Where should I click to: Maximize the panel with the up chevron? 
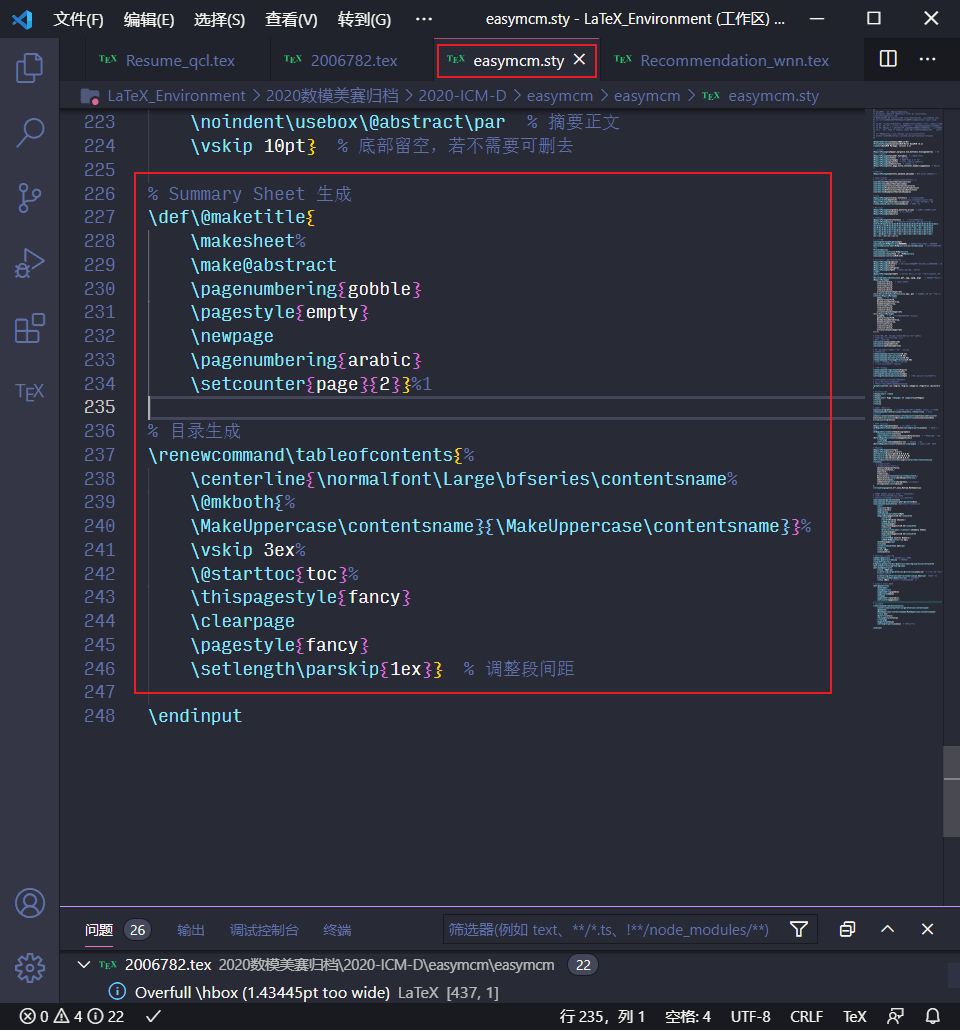click(887, 930)
